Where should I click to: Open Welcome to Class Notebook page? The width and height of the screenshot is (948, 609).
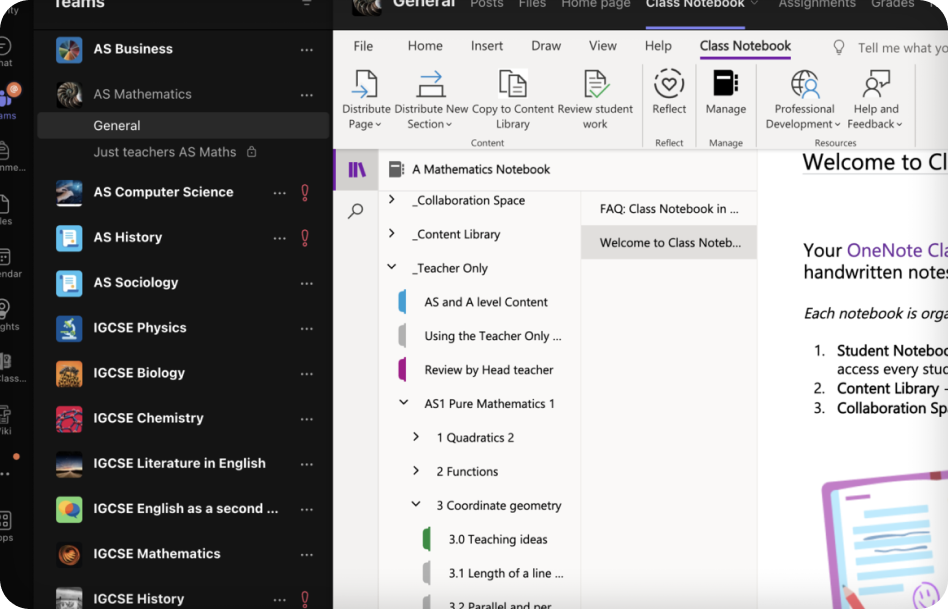click(x=669, y=243)
